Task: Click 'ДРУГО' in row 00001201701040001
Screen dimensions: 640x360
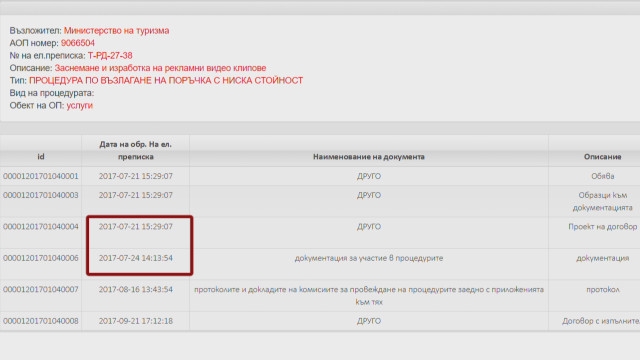Action: [x=369, y=176]
